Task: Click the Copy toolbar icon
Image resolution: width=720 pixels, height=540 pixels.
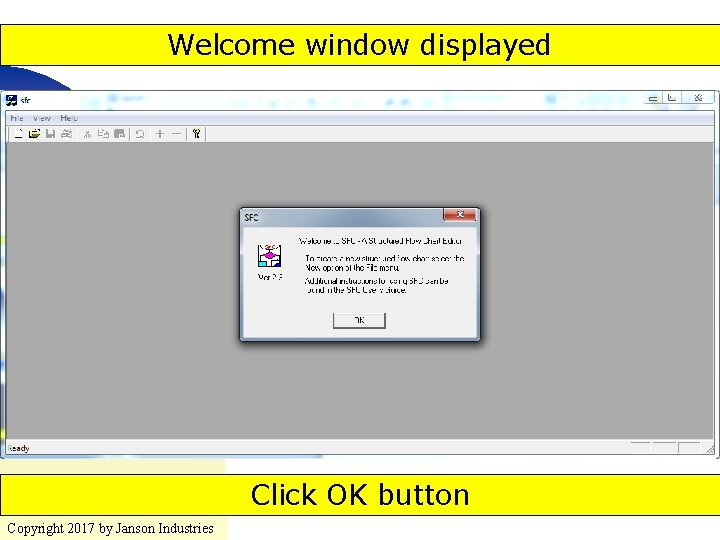Action: click(x=103, y=134)
